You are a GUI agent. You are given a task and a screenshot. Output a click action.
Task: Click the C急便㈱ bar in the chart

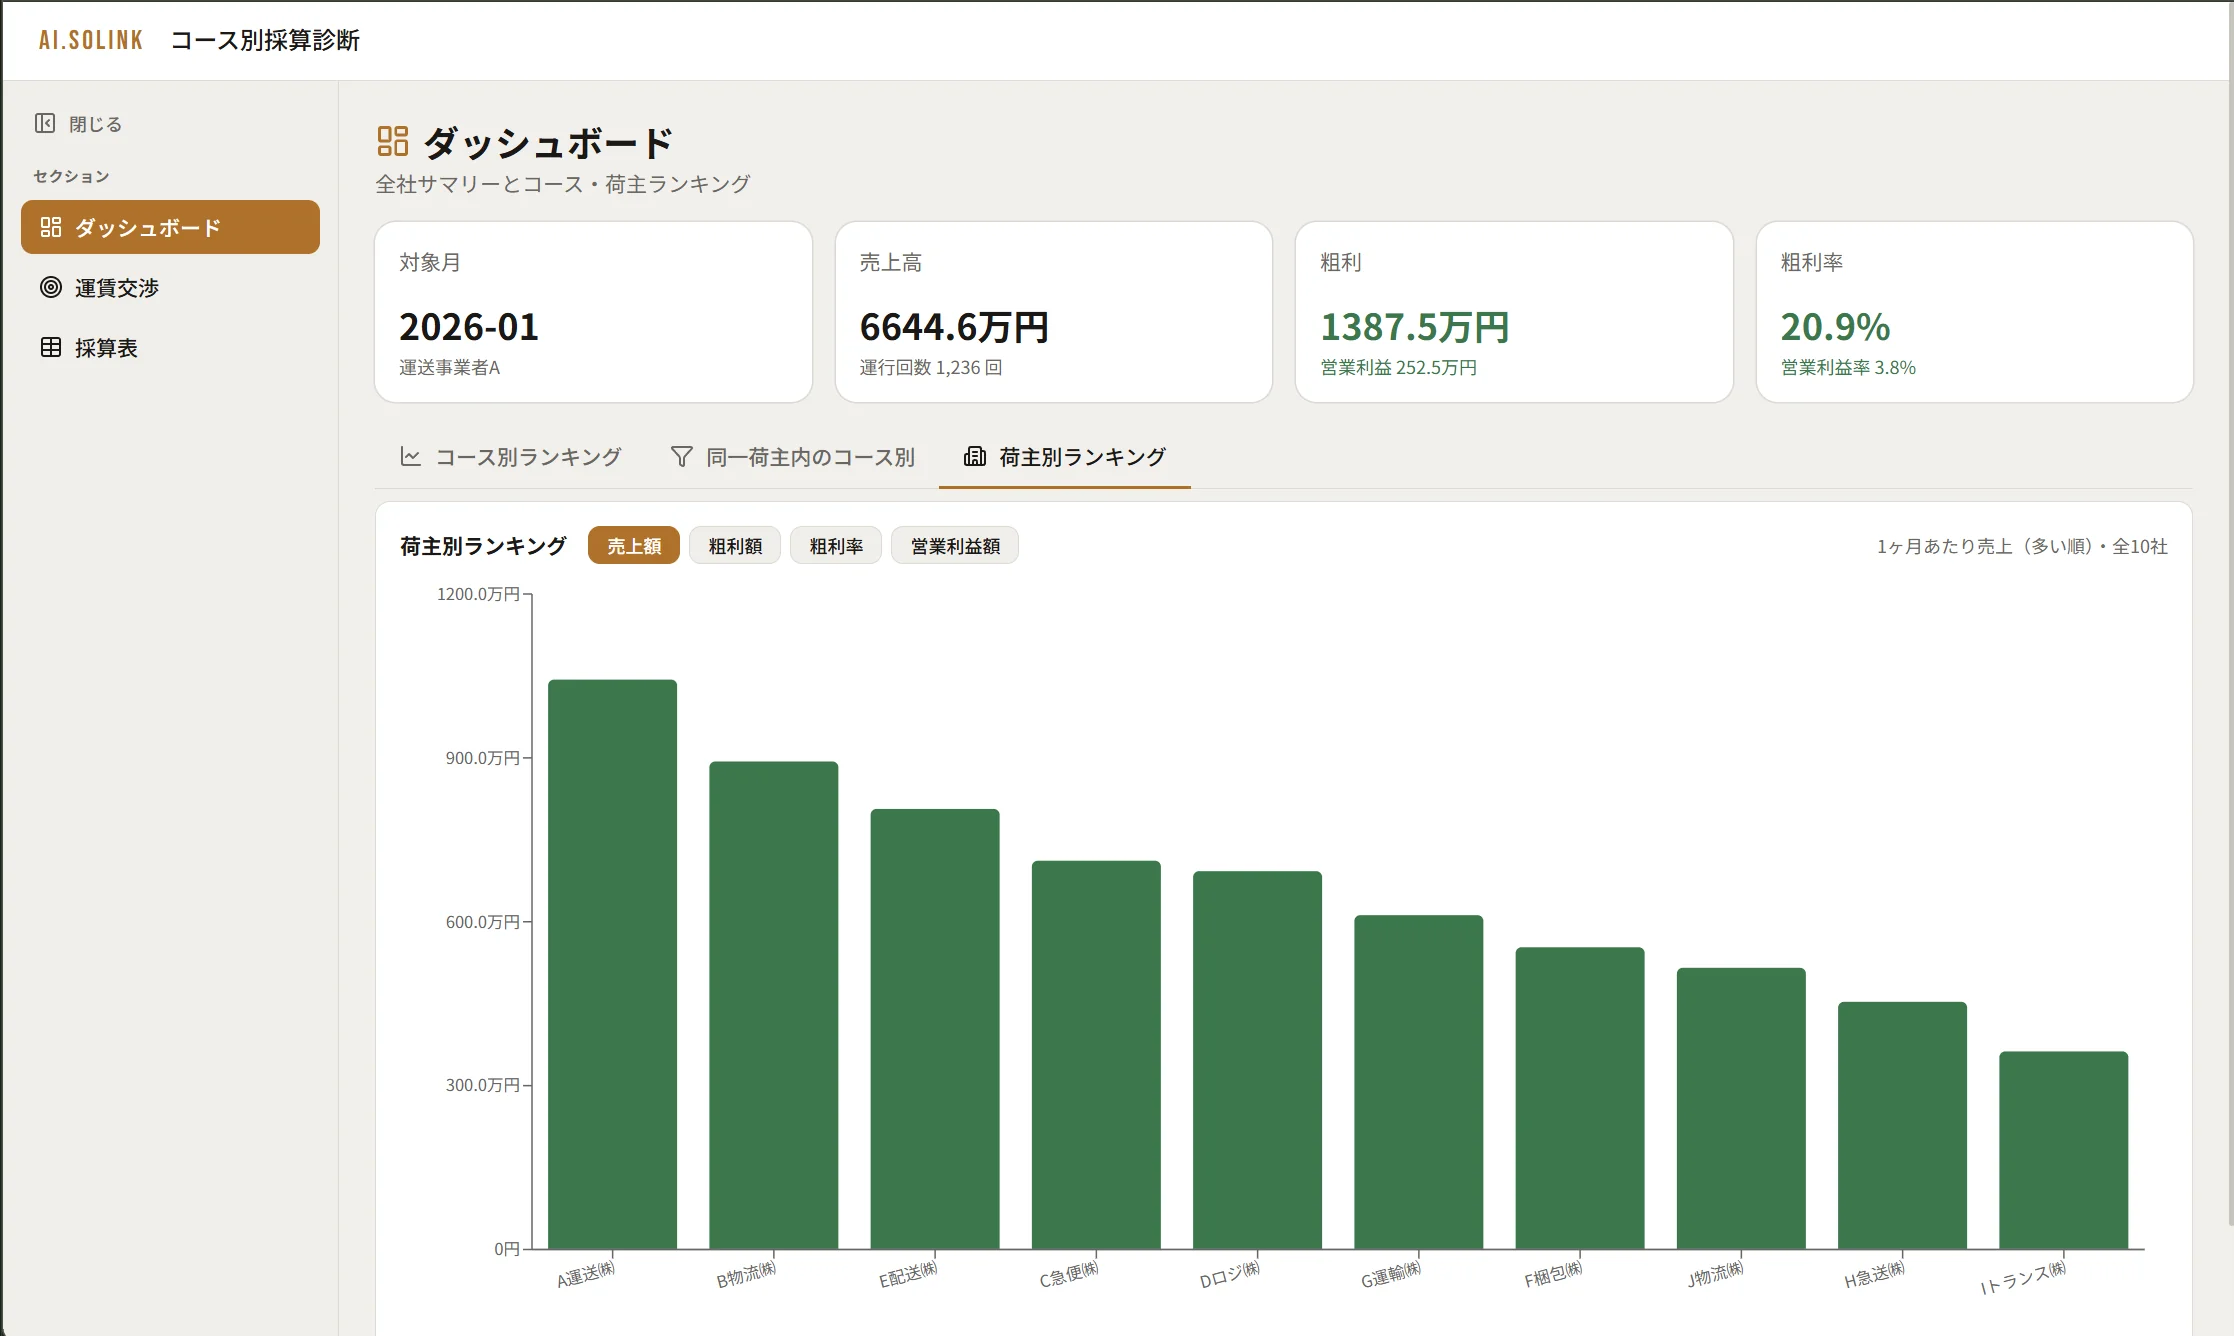coord(1096,1055)
